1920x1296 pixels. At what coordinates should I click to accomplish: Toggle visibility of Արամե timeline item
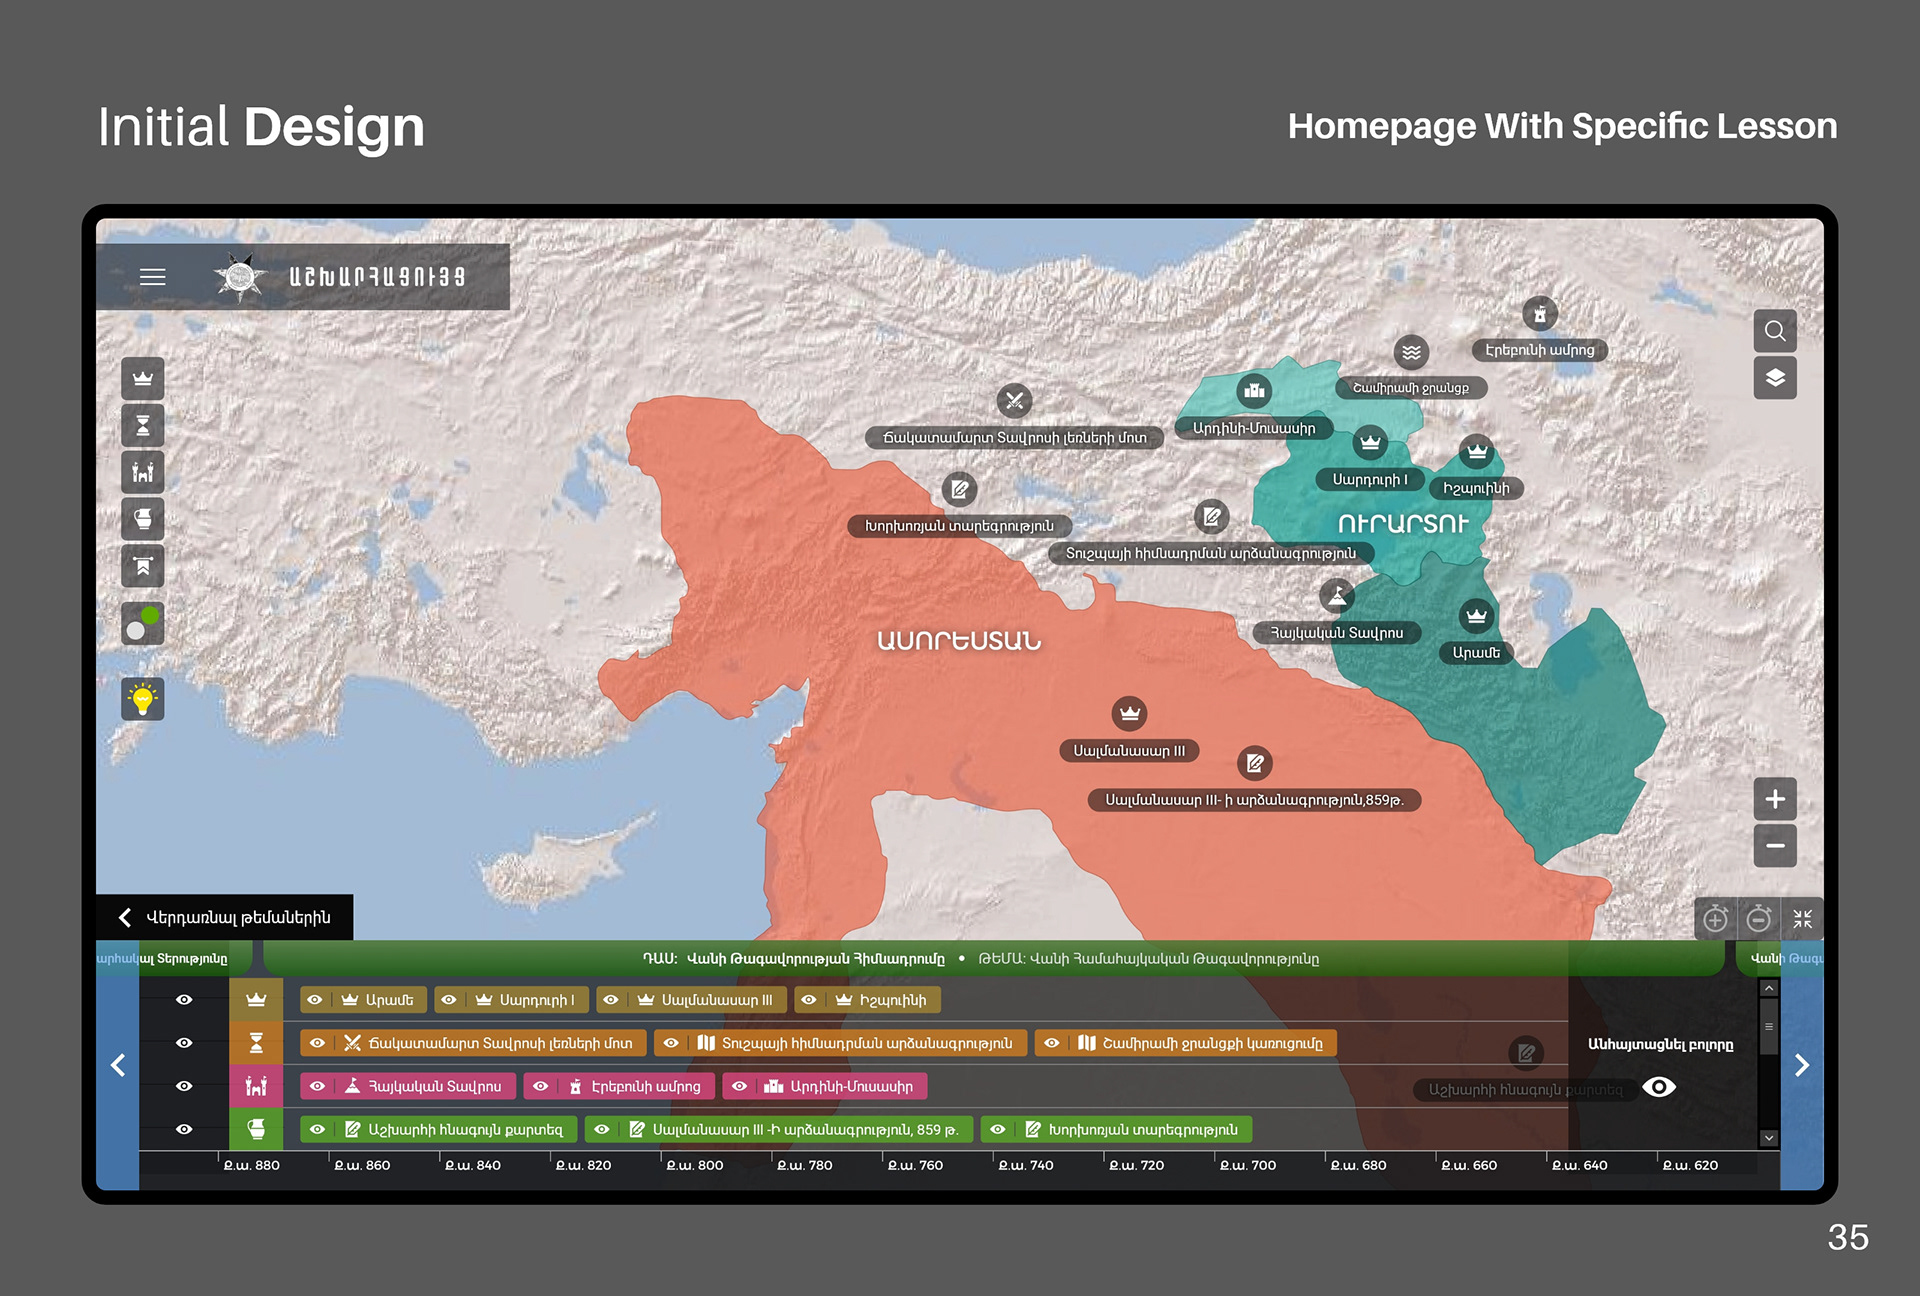(315, 1000)
